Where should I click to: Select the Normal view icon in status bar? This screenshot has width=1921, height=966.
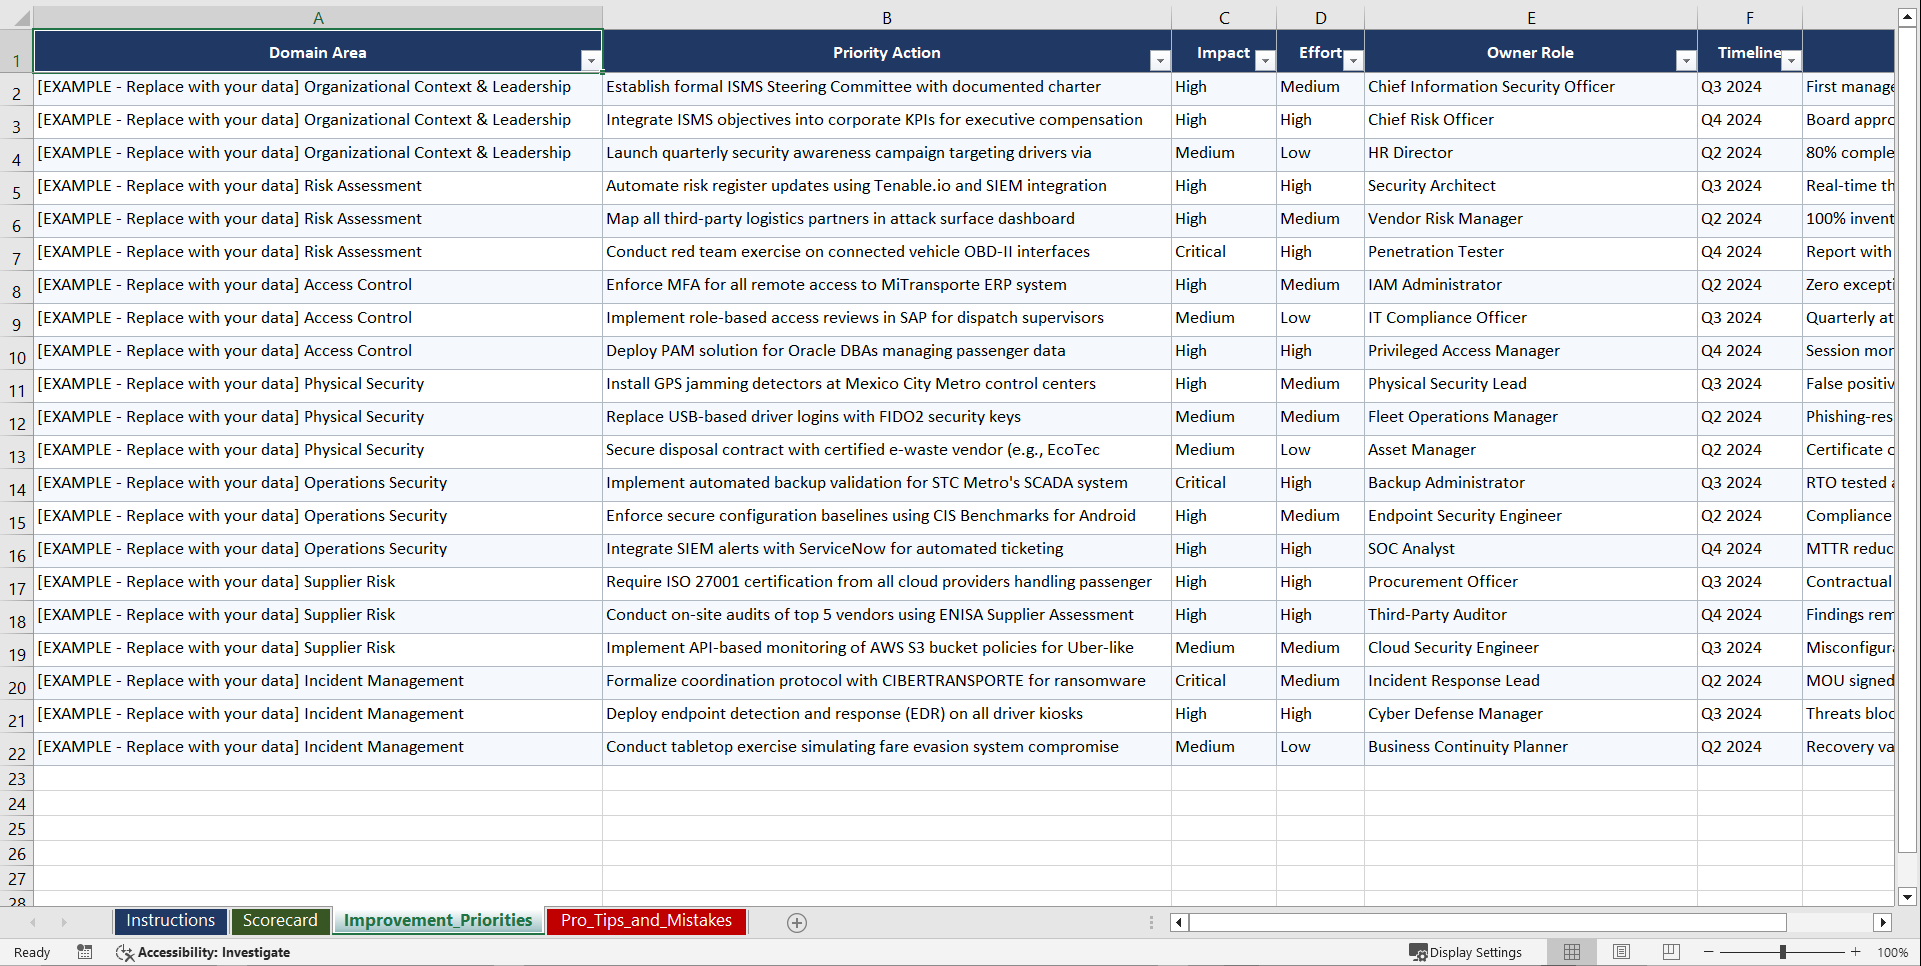(1571, 951)
